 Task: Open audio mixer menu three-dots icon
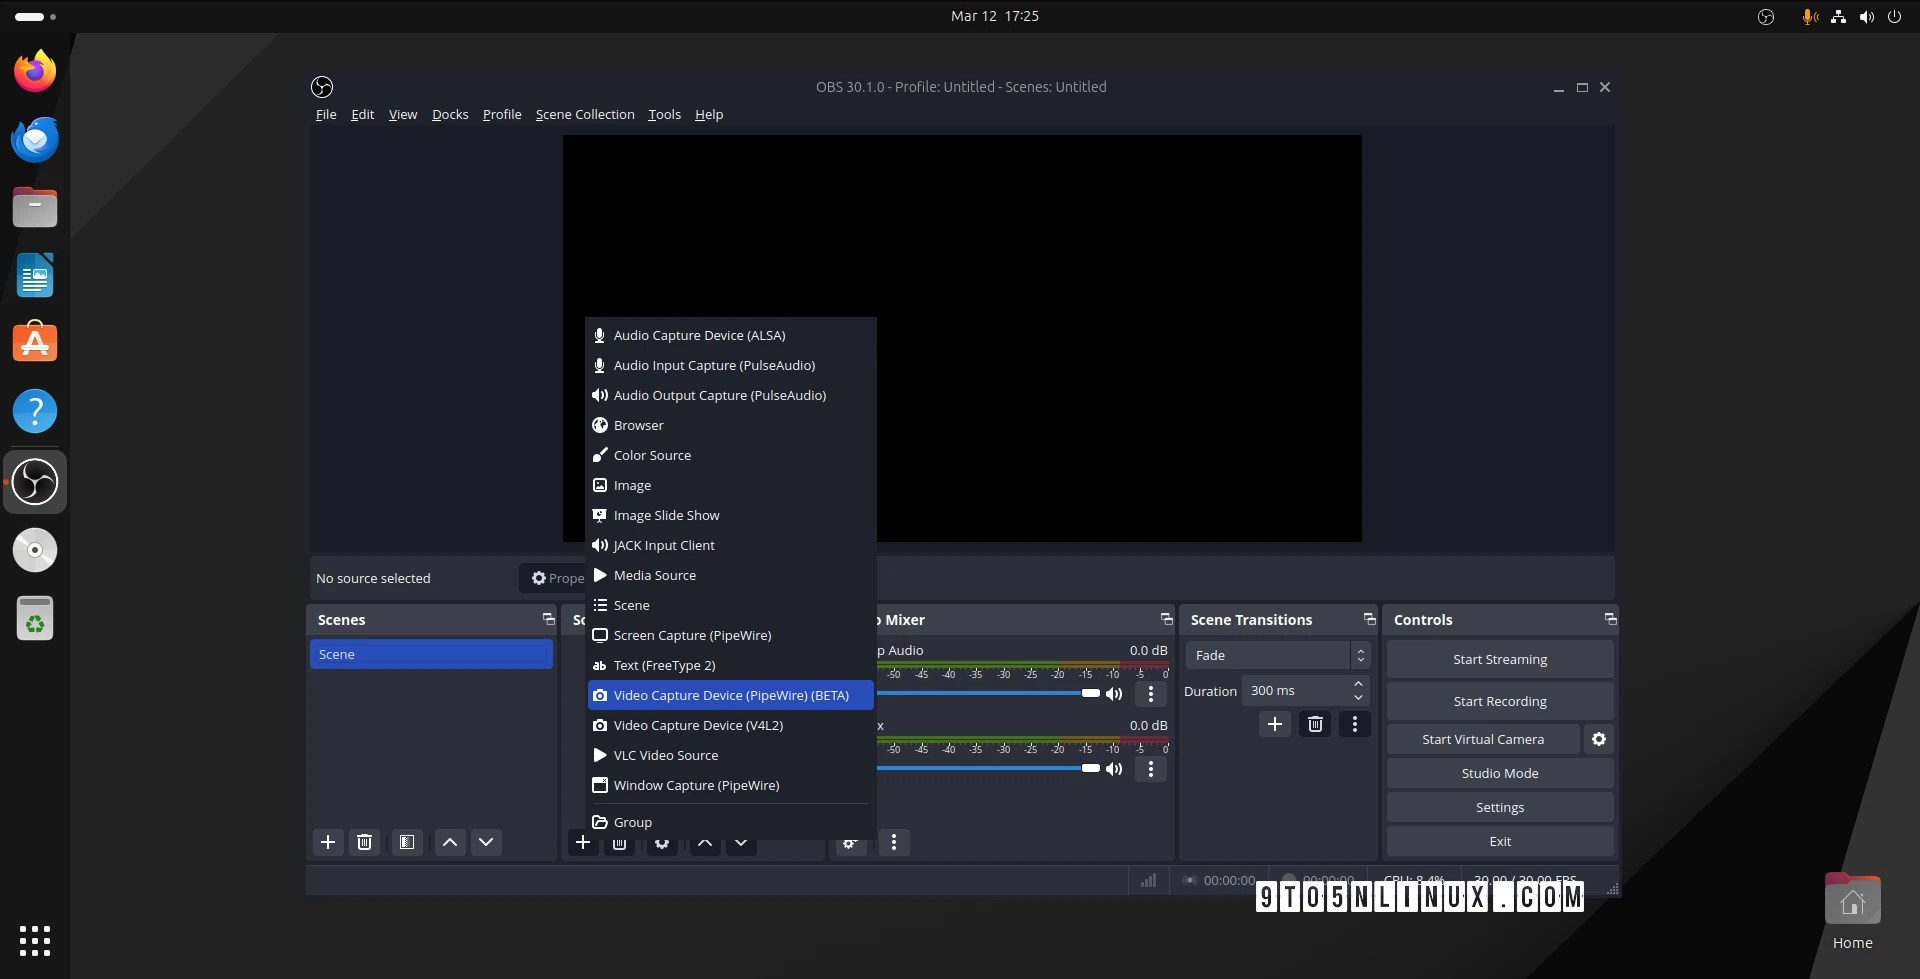(x=894, y=842)
